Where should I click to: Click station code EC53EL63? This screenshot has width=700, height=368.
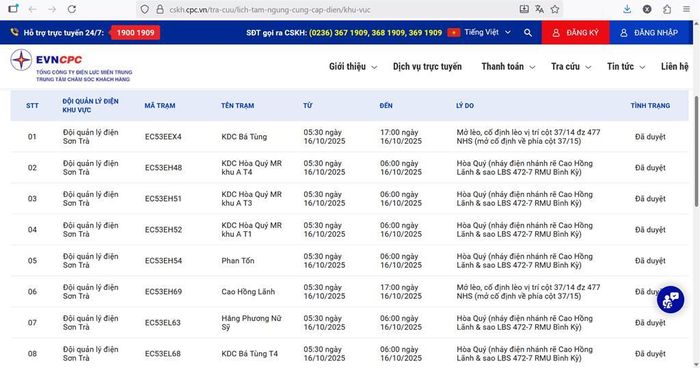[x=162, y=323]
